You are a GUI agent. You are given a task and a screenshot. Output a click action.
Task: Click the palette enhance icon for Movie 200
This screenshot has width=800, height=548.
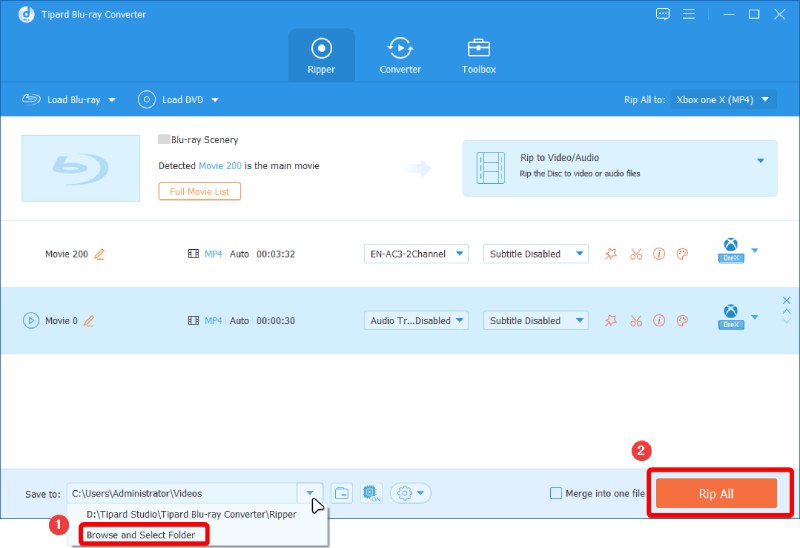point(682,254)
